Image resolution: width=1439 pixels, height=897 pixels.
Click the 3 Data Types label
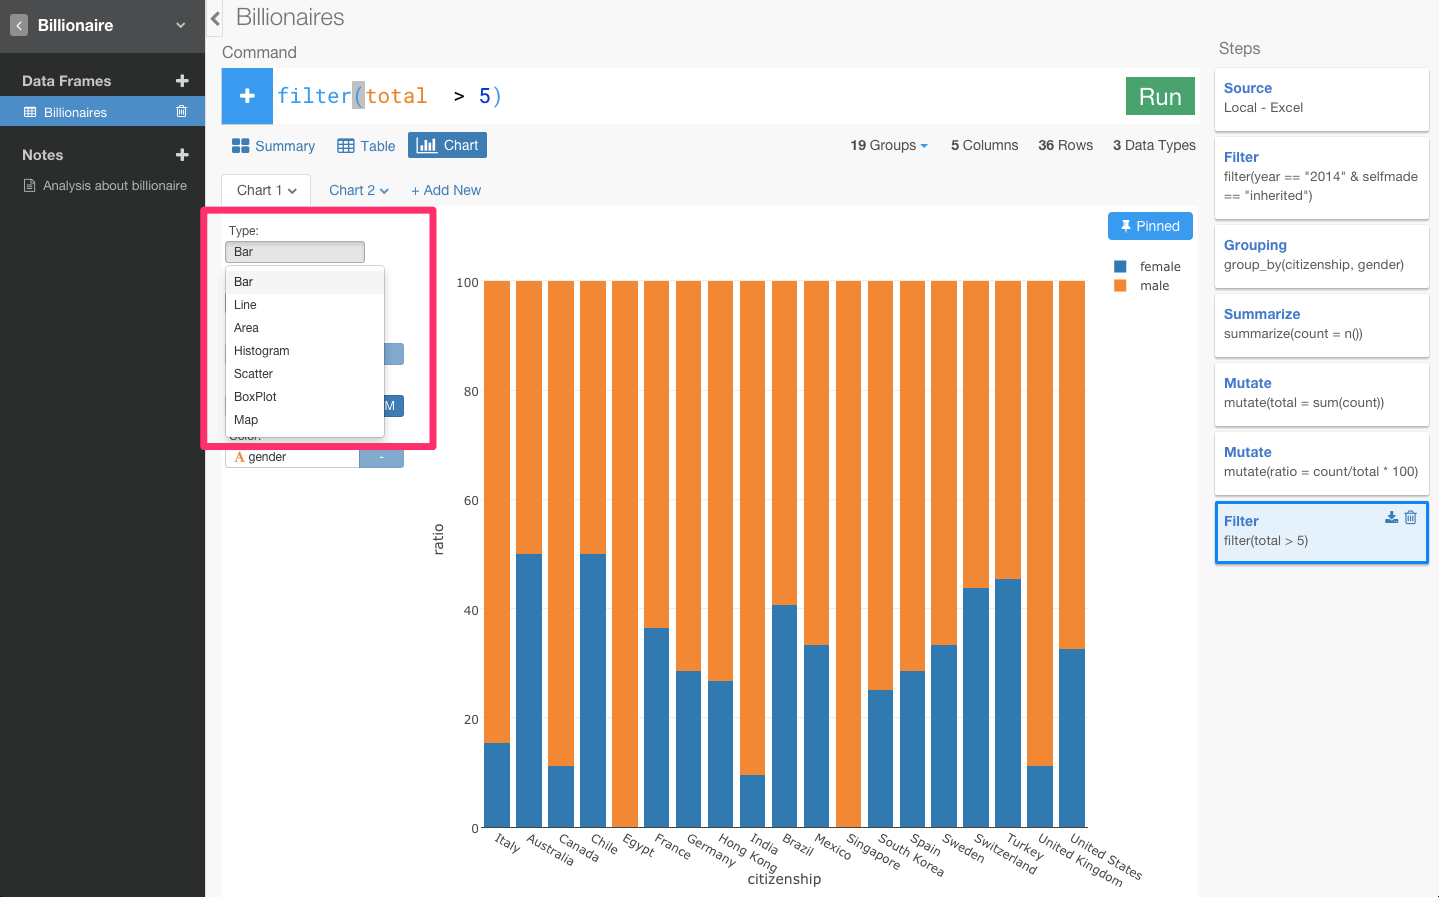point(1154,145)
